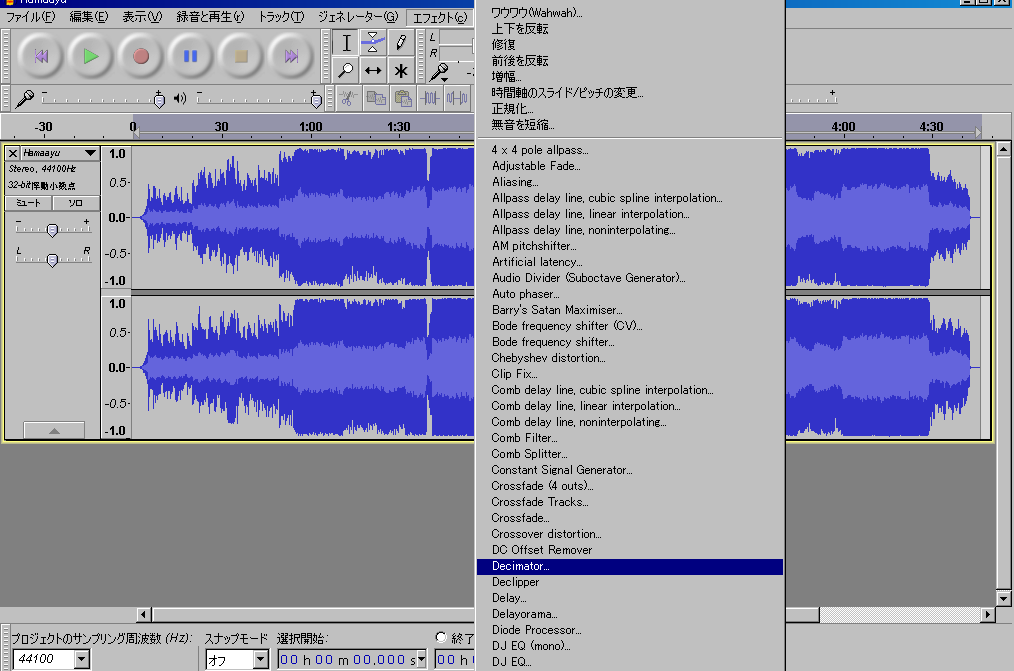Choose the Adjustable Fade... effect

pyautogui.click(x=630, y=166)
